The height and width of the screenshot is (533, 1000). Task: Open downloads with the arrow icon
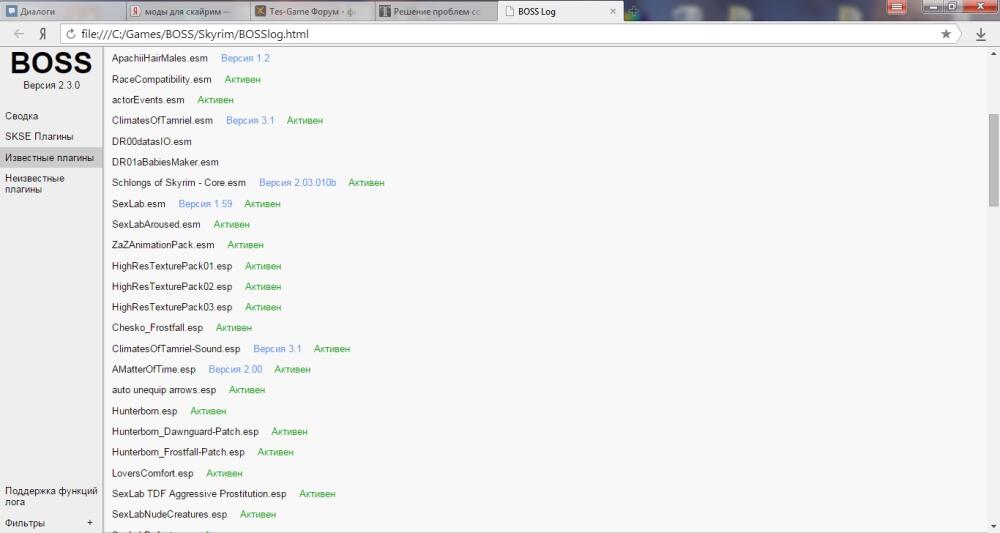coord(981,34)
